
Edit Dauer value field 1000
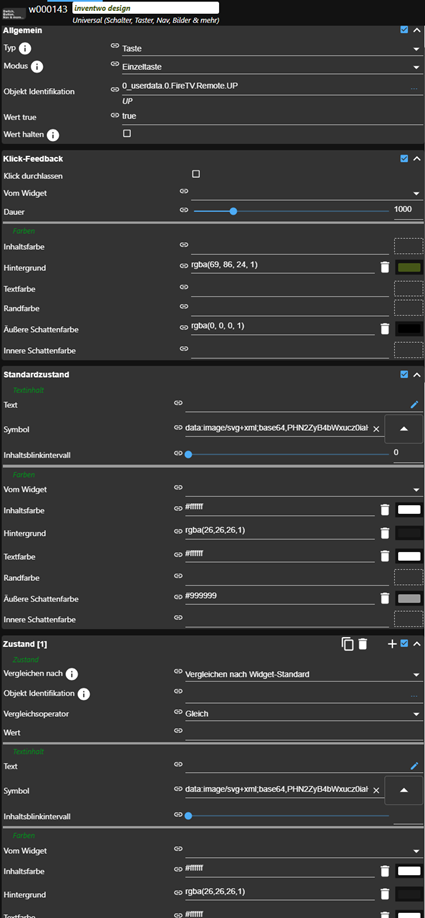[x=407, y=210]
